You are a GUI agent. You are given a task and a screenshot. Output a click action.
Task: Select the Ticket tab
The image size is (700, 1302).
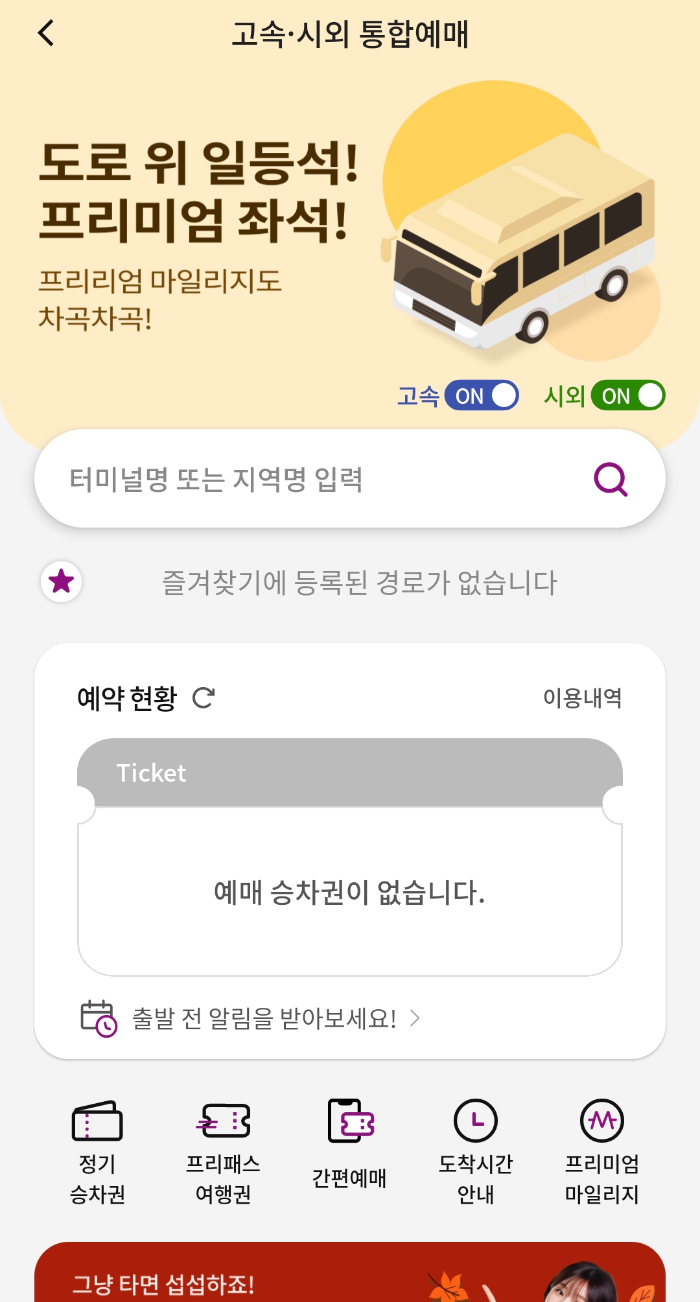click(x=152, y=772)
